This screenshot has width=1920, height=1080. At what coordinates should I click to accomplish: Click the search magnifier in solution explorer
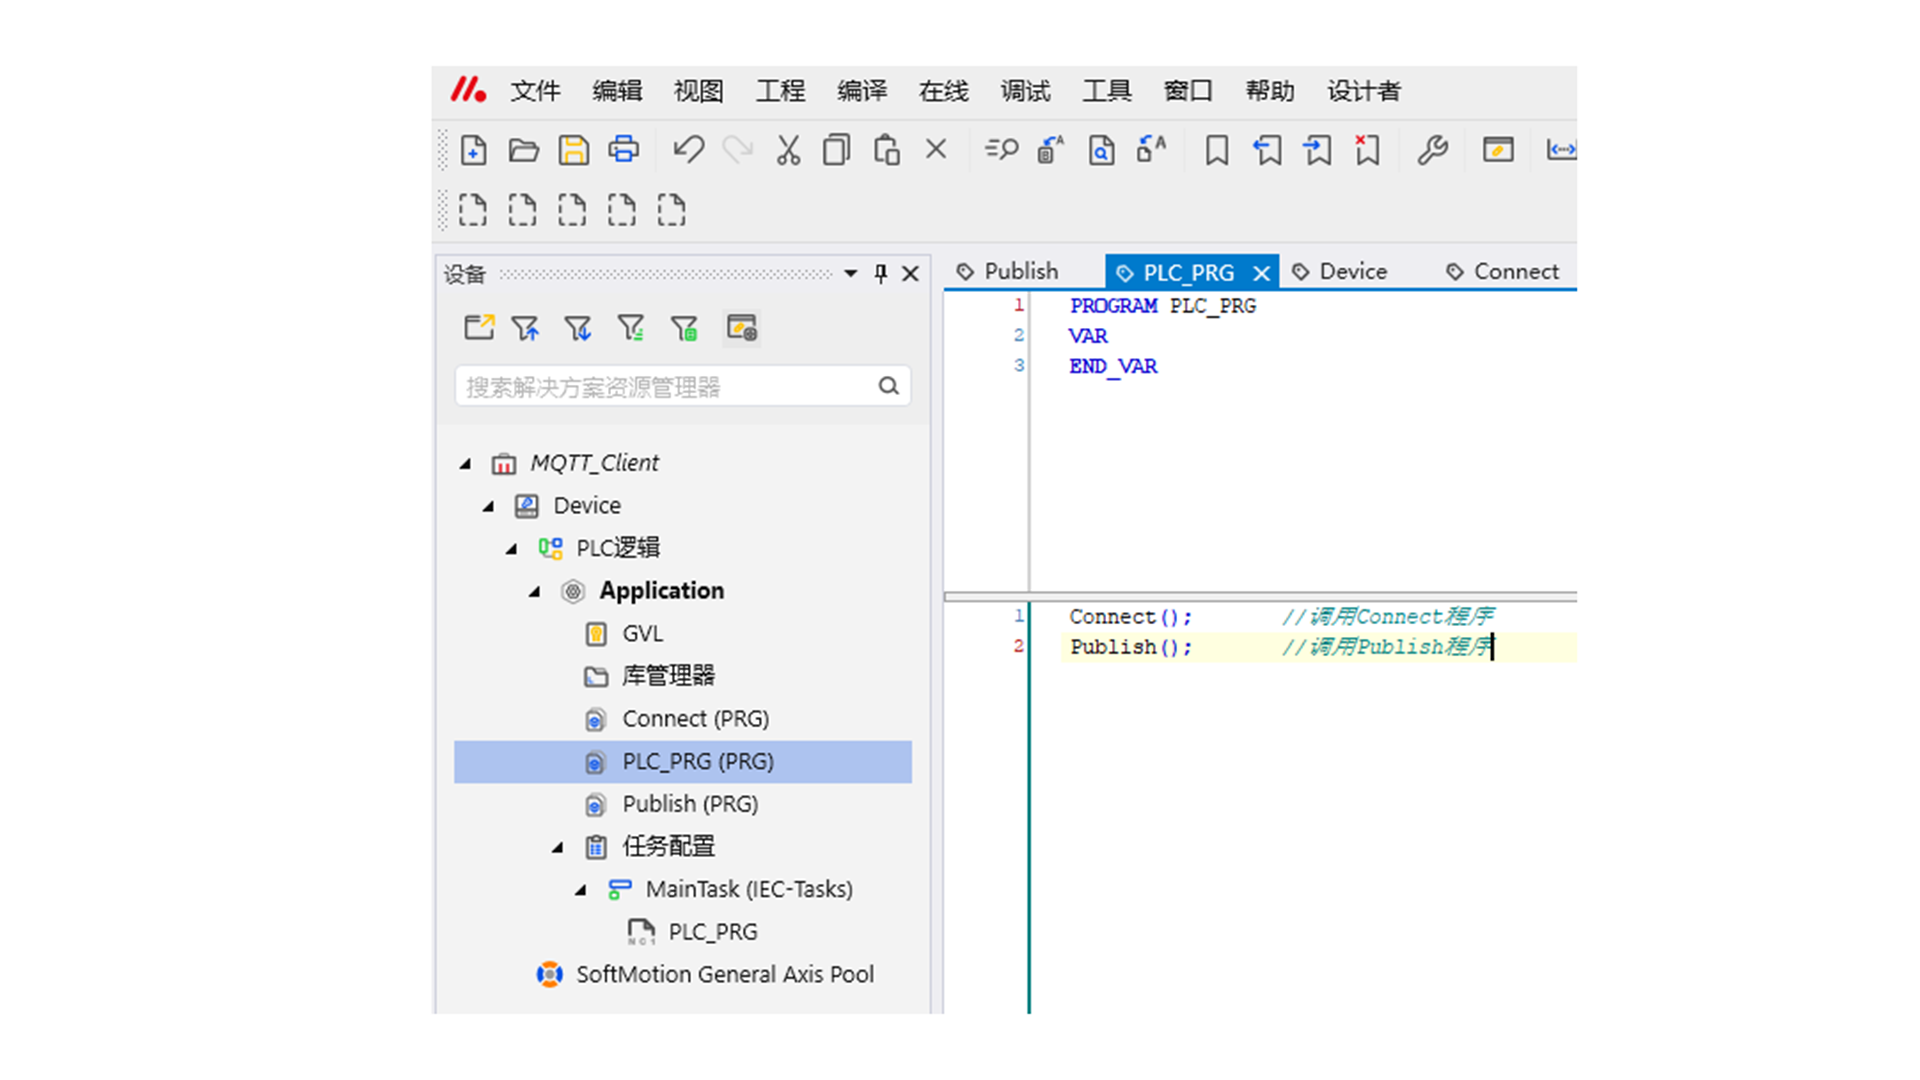(x=888, y=386)
